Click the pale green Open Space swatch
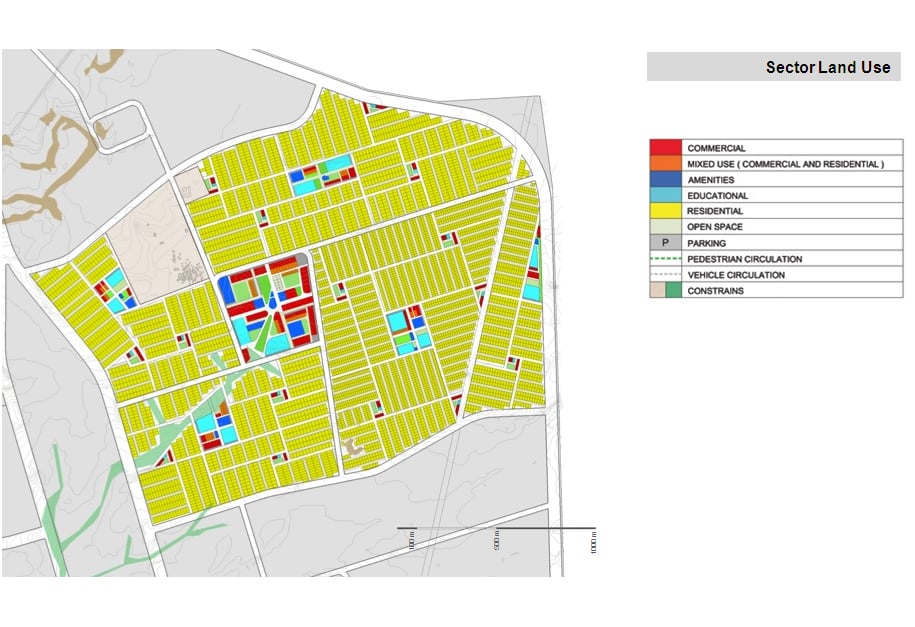The image size is (915, 627). click(665, 227)
